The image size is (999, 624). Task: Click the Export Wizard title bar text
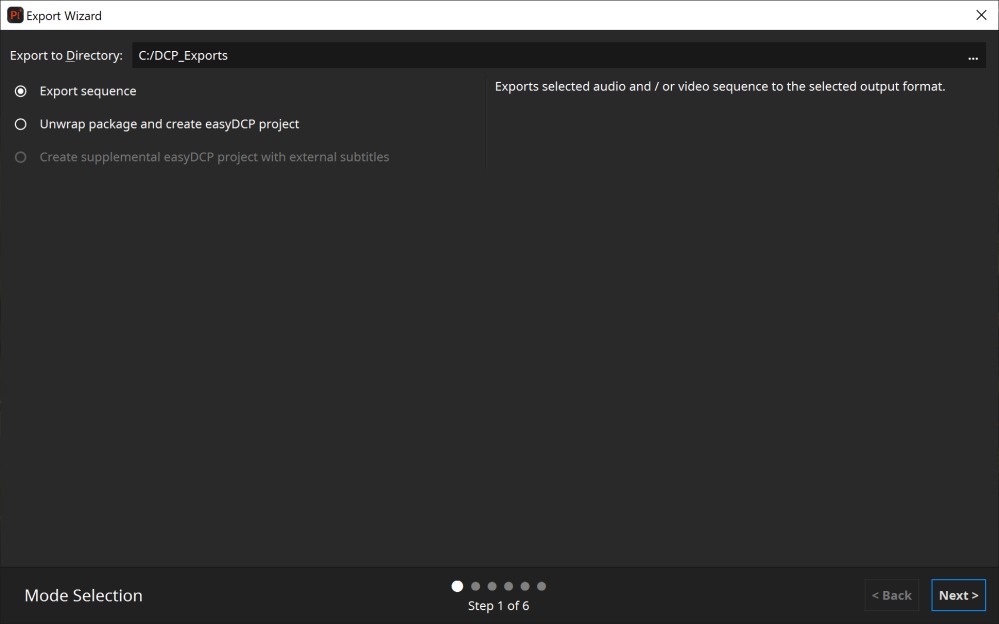64,16
